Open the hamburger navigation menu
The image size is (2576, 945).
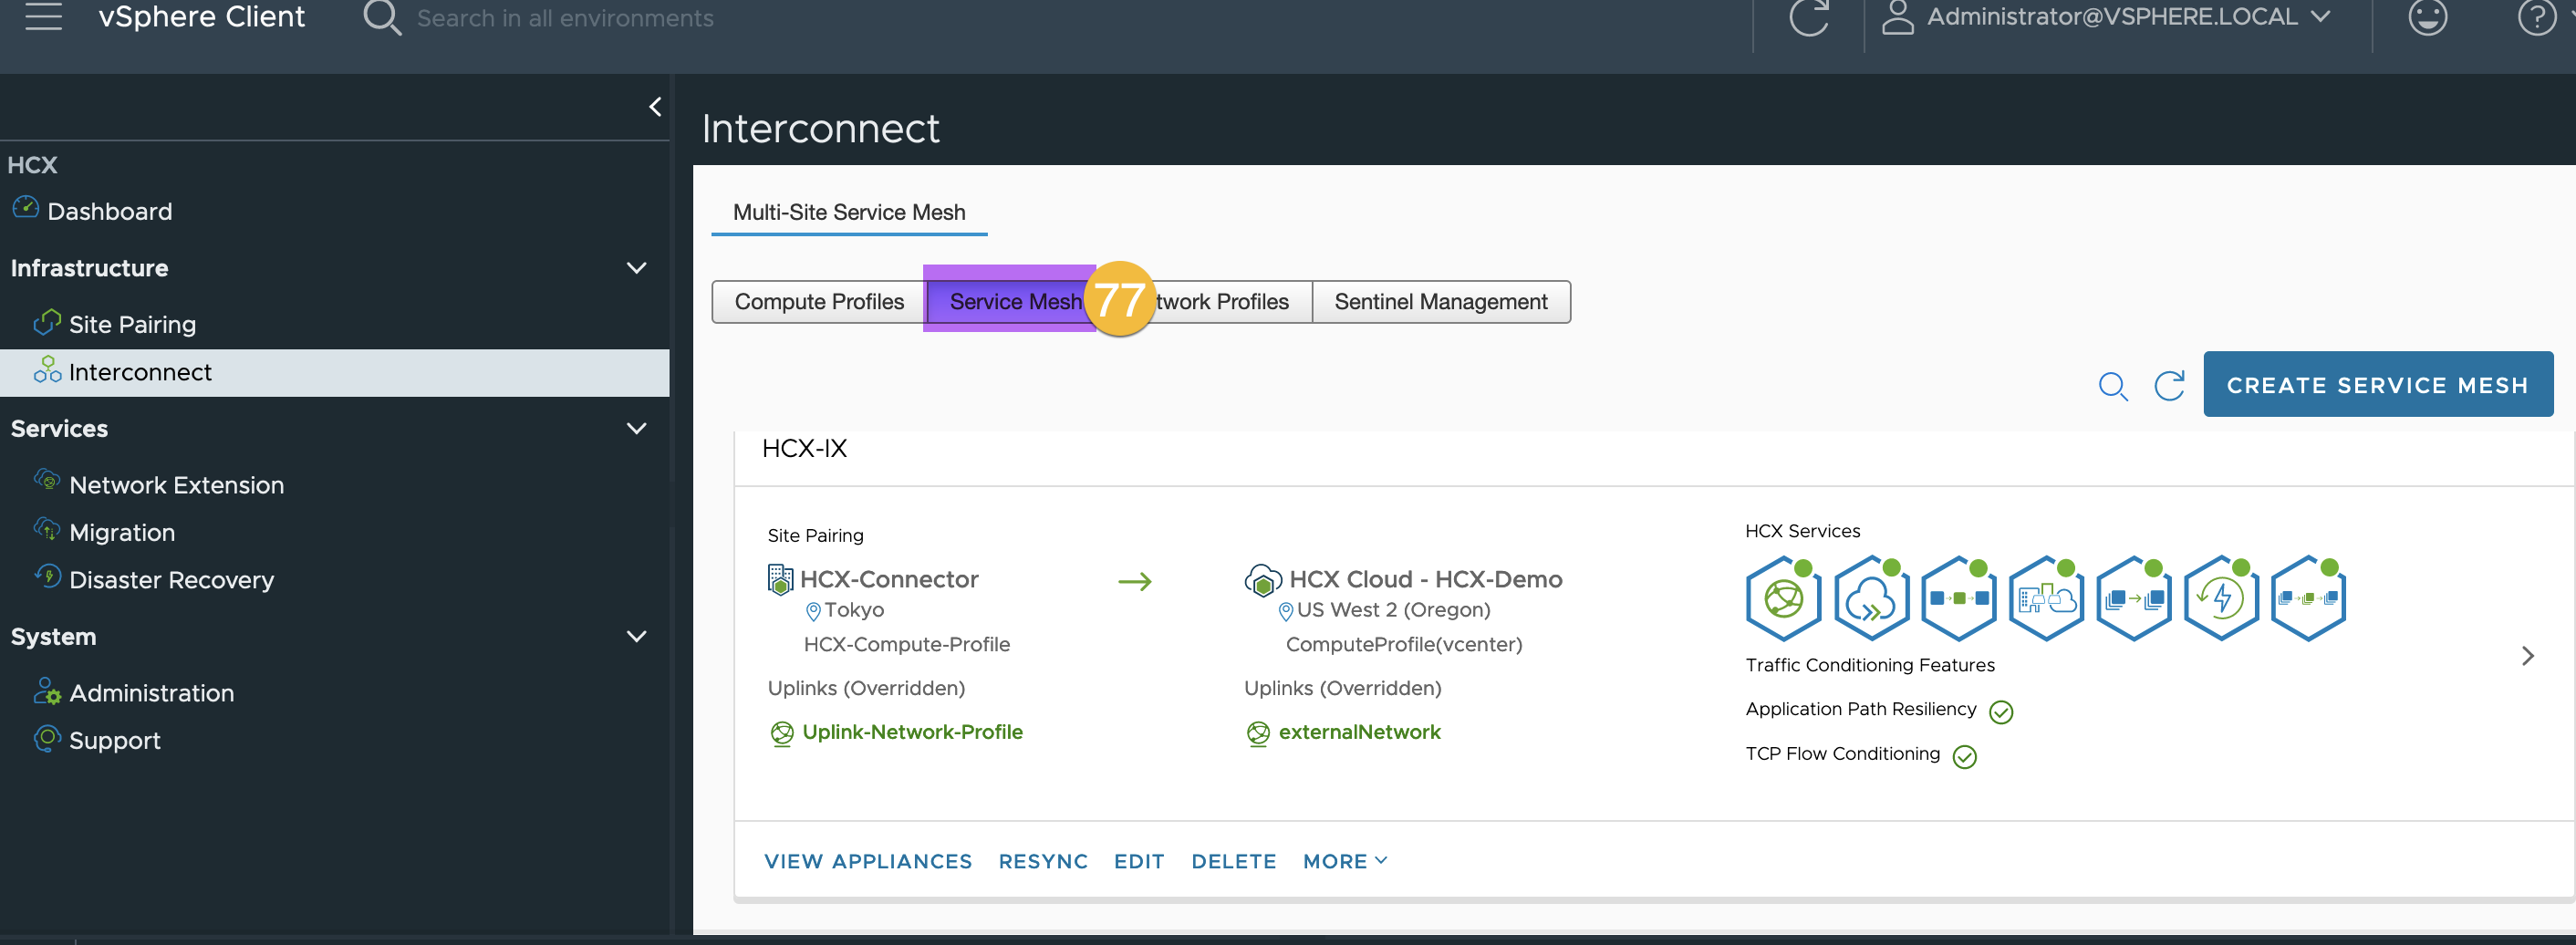[43, 17]
